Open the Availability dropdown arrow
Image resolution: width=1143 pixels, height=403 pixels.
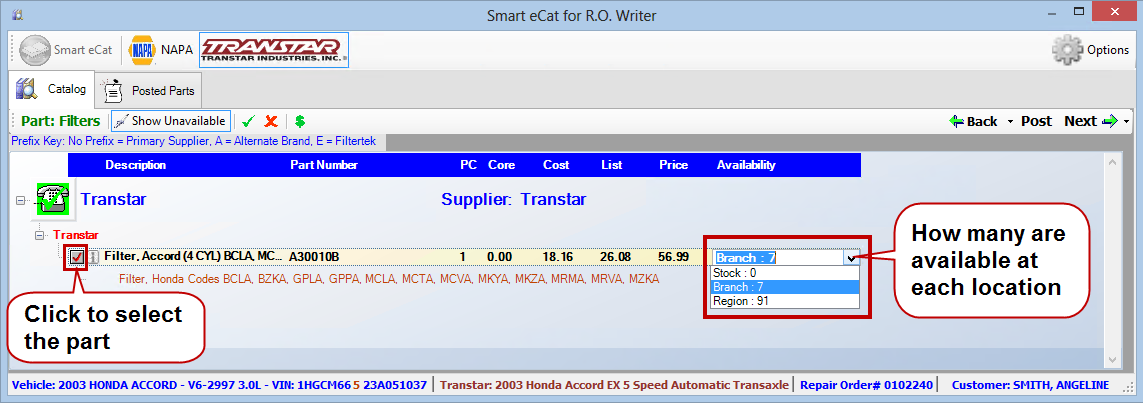851,257
